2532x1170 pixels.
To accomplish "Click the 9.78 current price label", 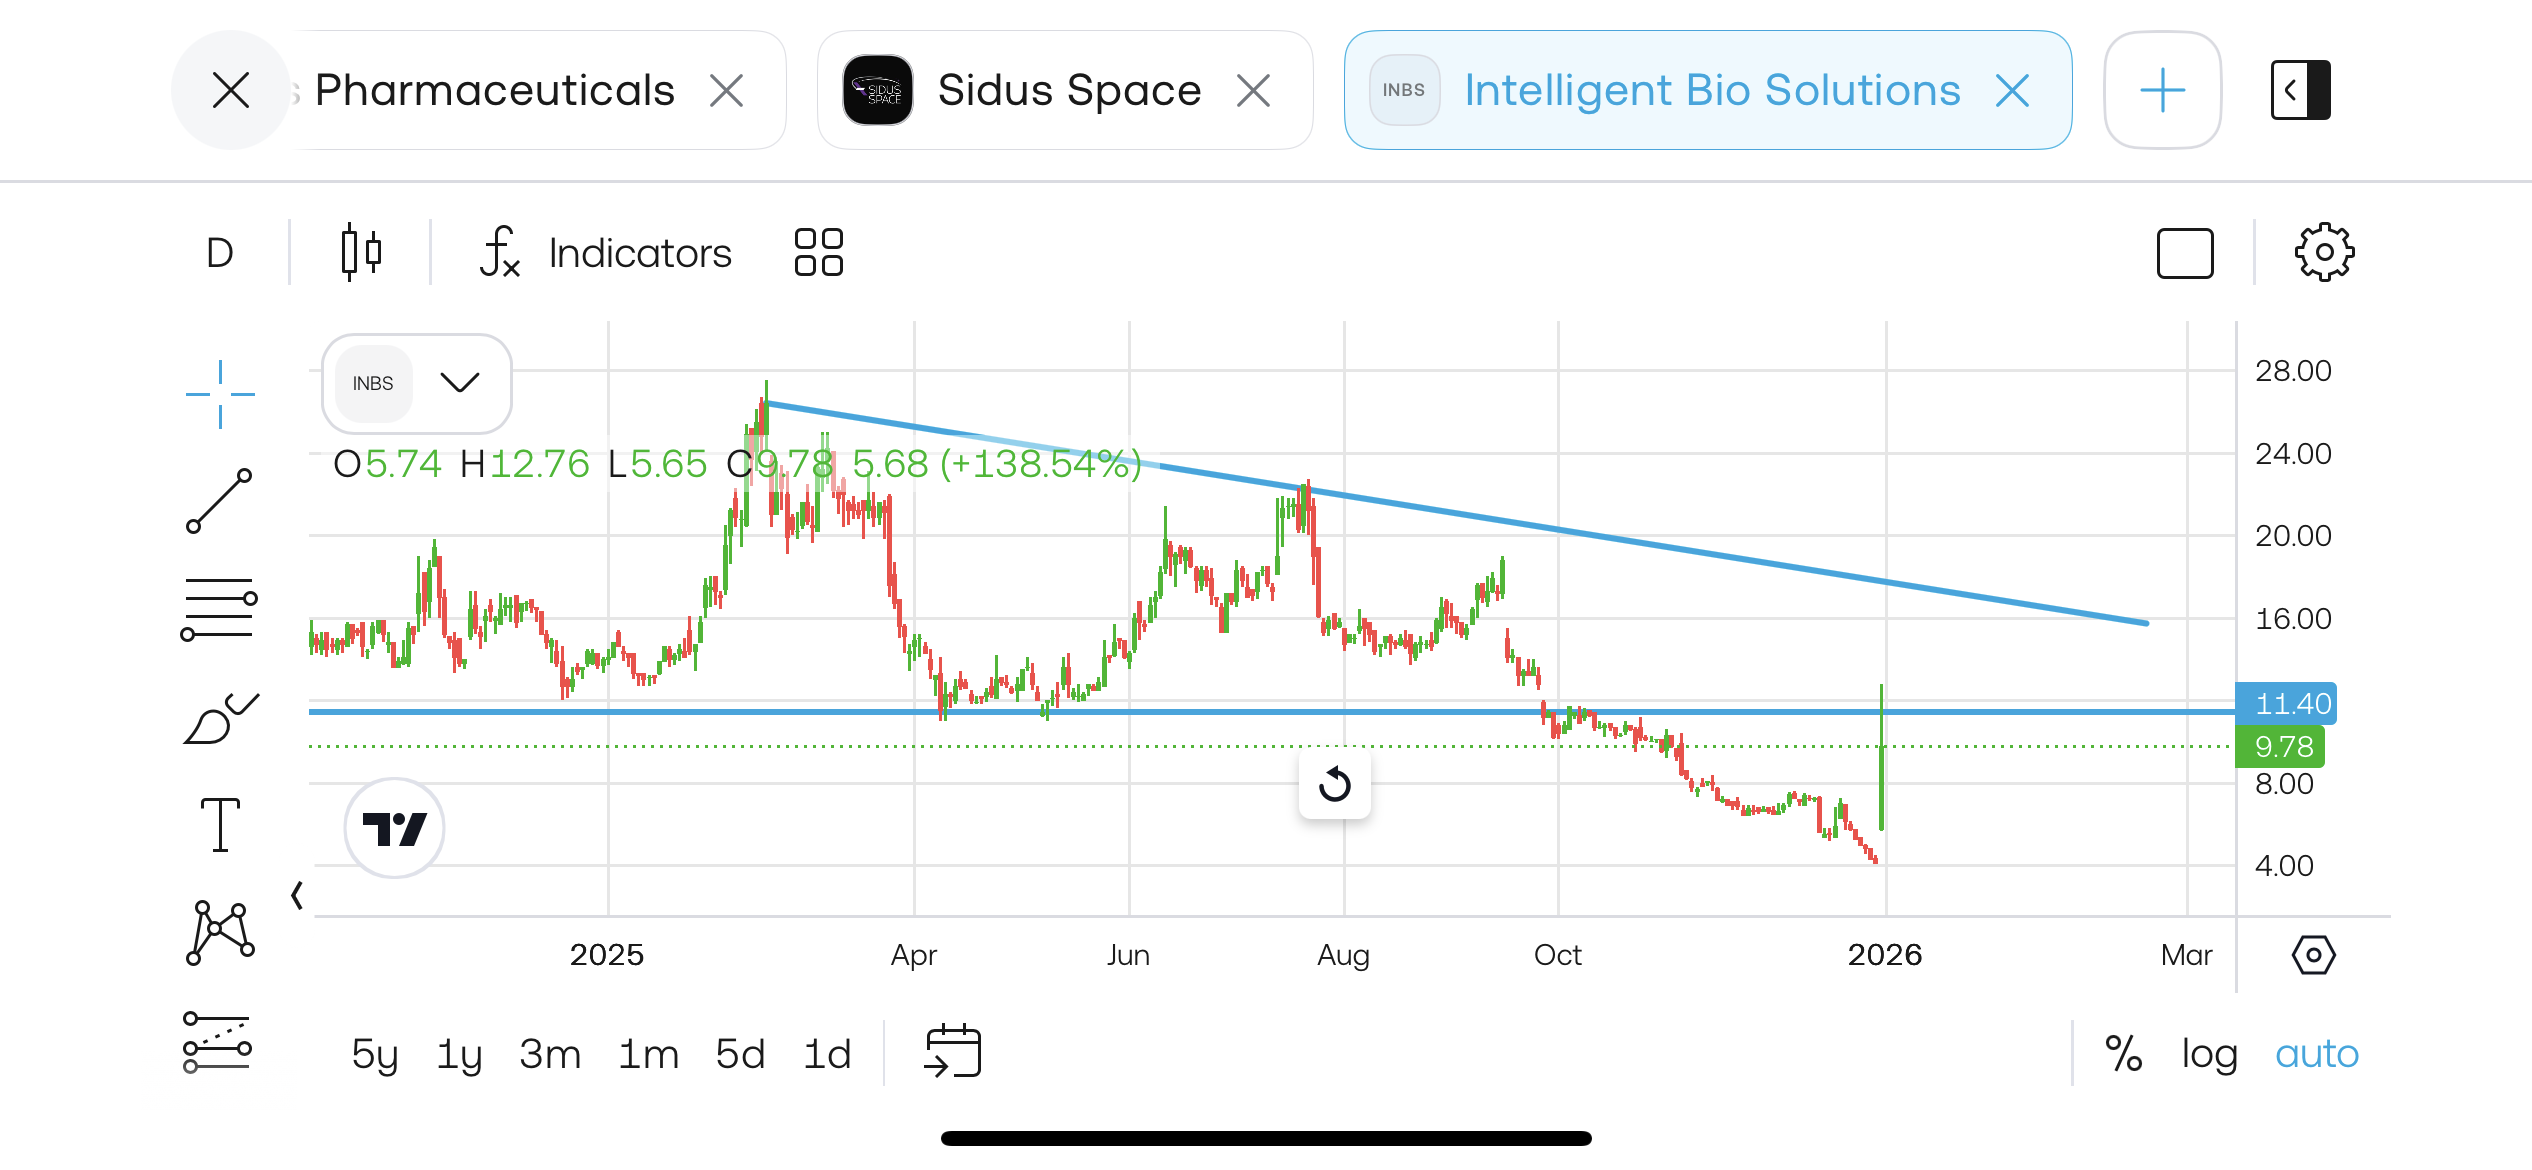I will 2280,747.
